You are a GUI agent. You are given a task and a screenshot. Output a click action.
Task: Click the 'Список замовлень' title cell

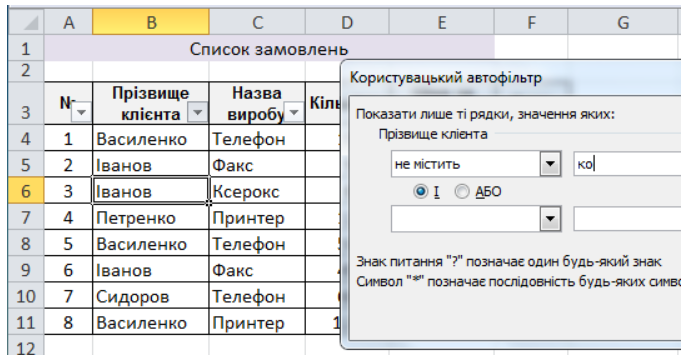click(269, 48)
